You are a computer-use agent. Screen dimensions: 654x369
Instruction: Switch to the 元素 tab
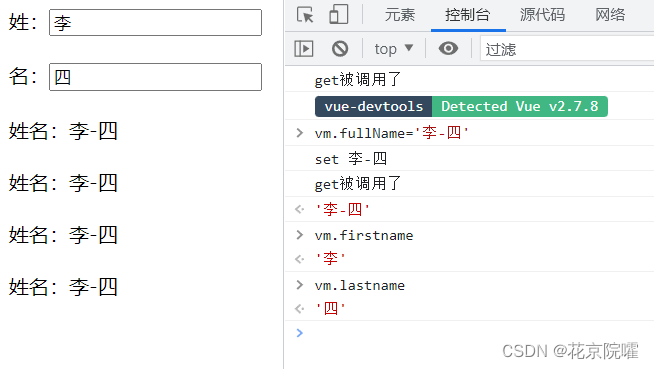(x=400, y=15)
